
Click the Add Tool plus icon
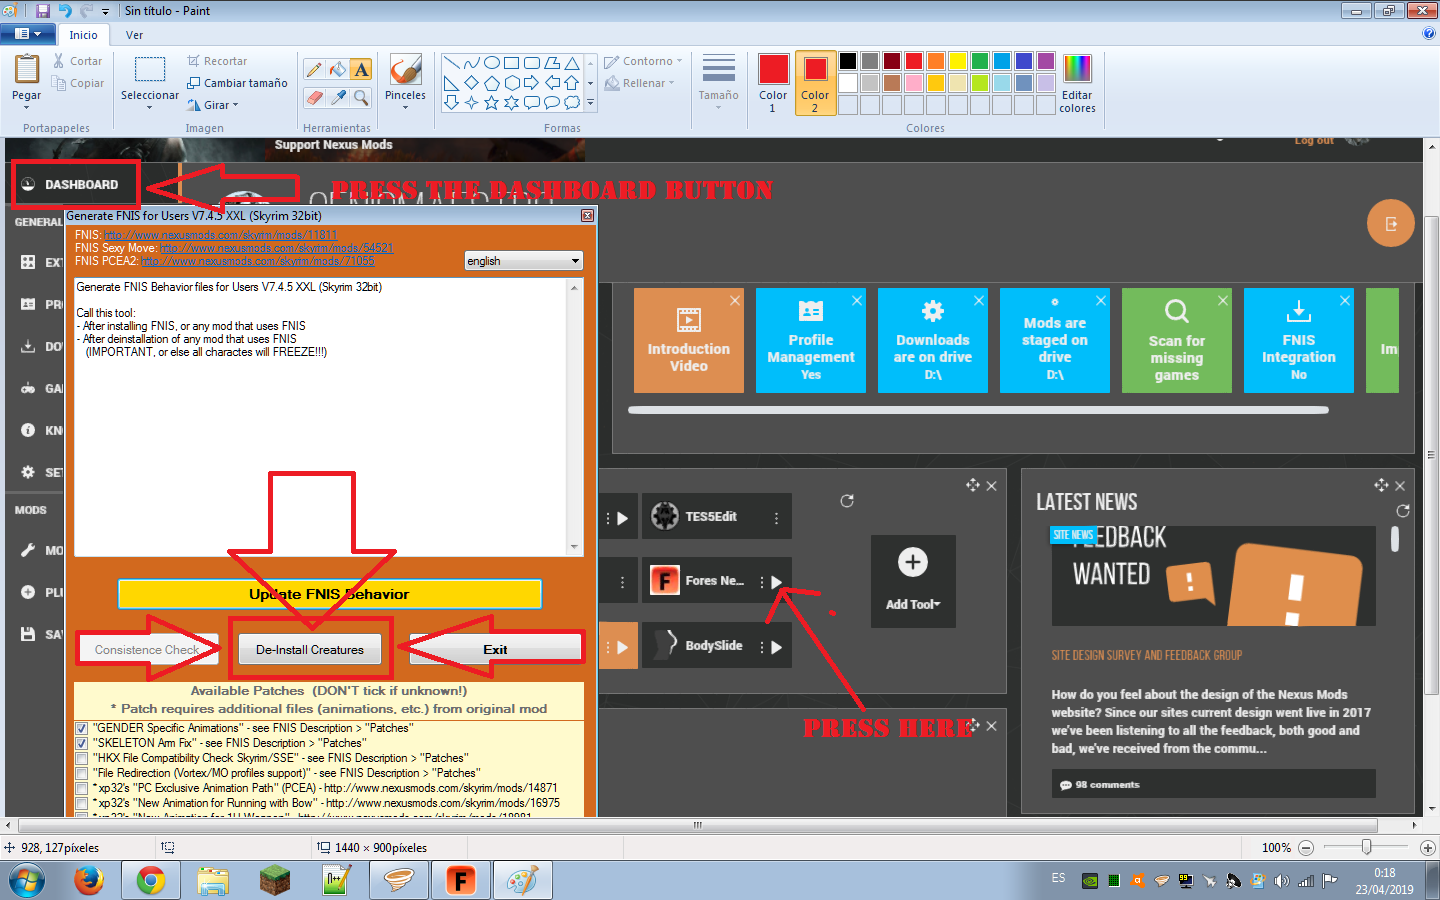click(912, 562)
